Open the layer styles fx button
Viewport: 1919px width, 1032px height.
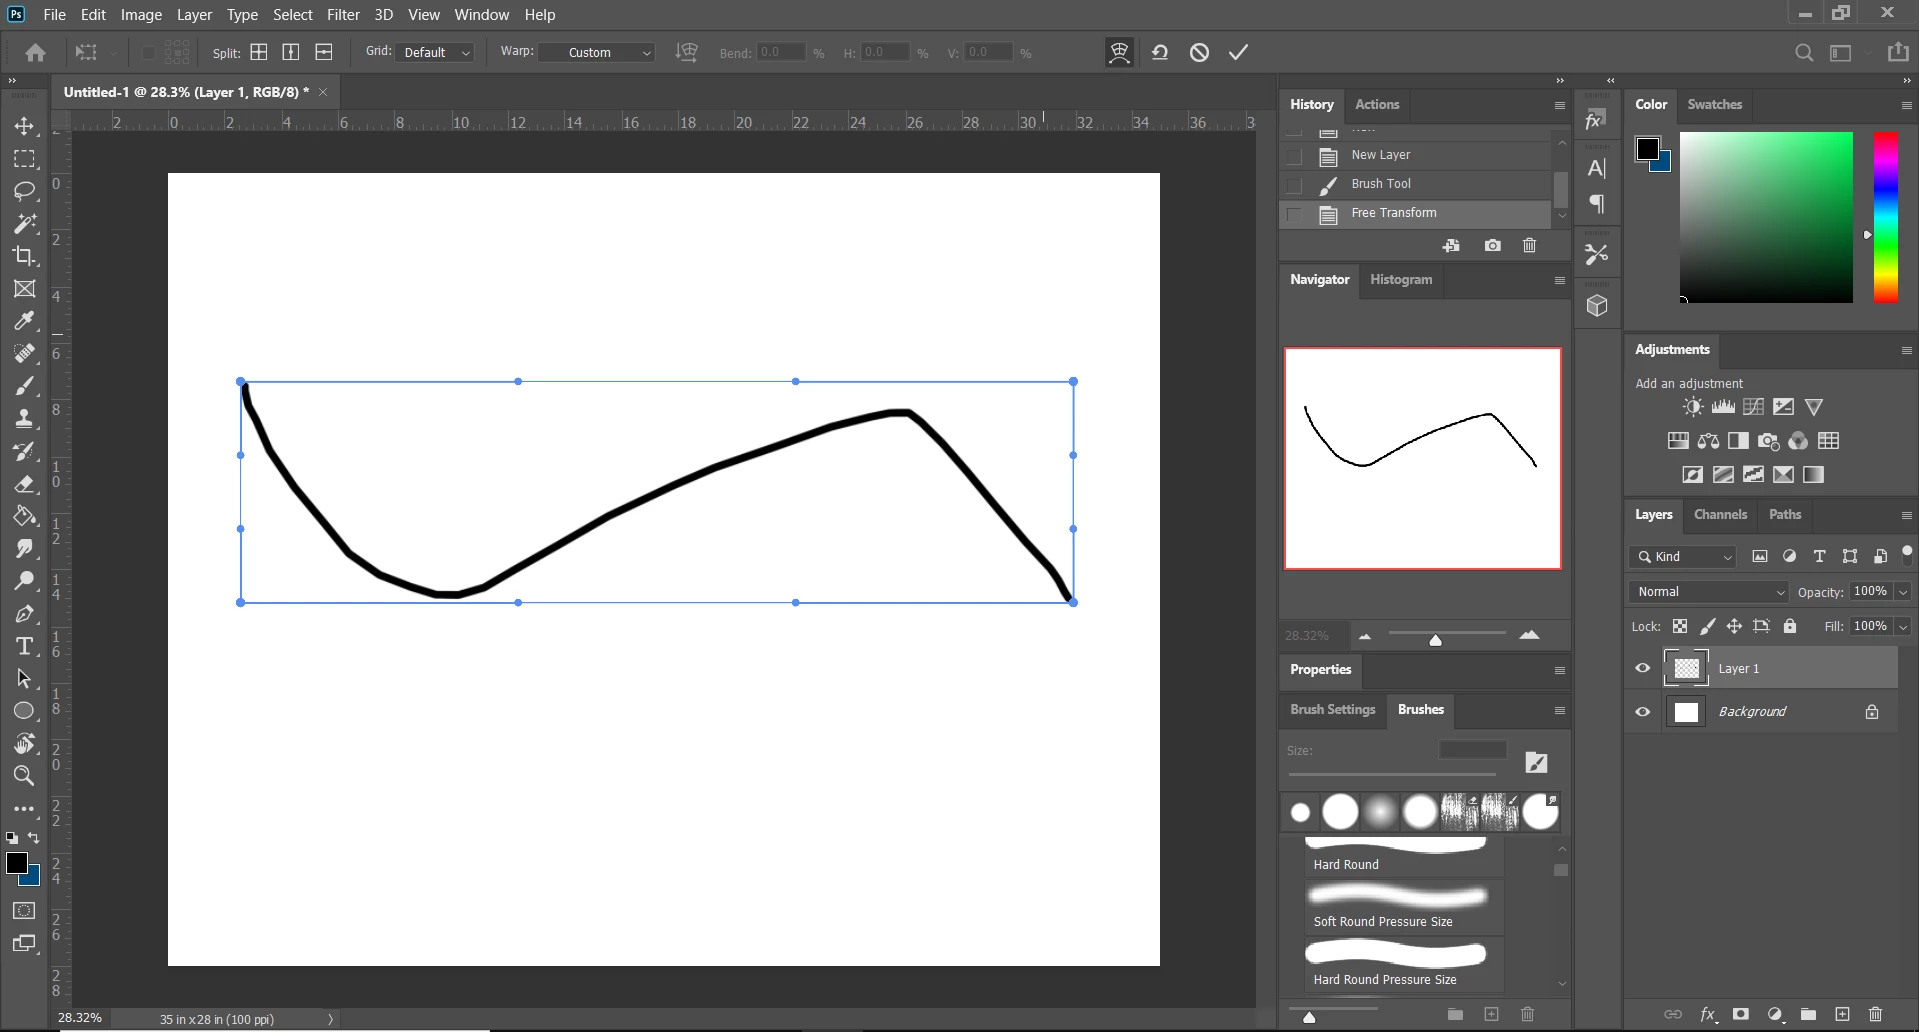click(1708, 1014)
